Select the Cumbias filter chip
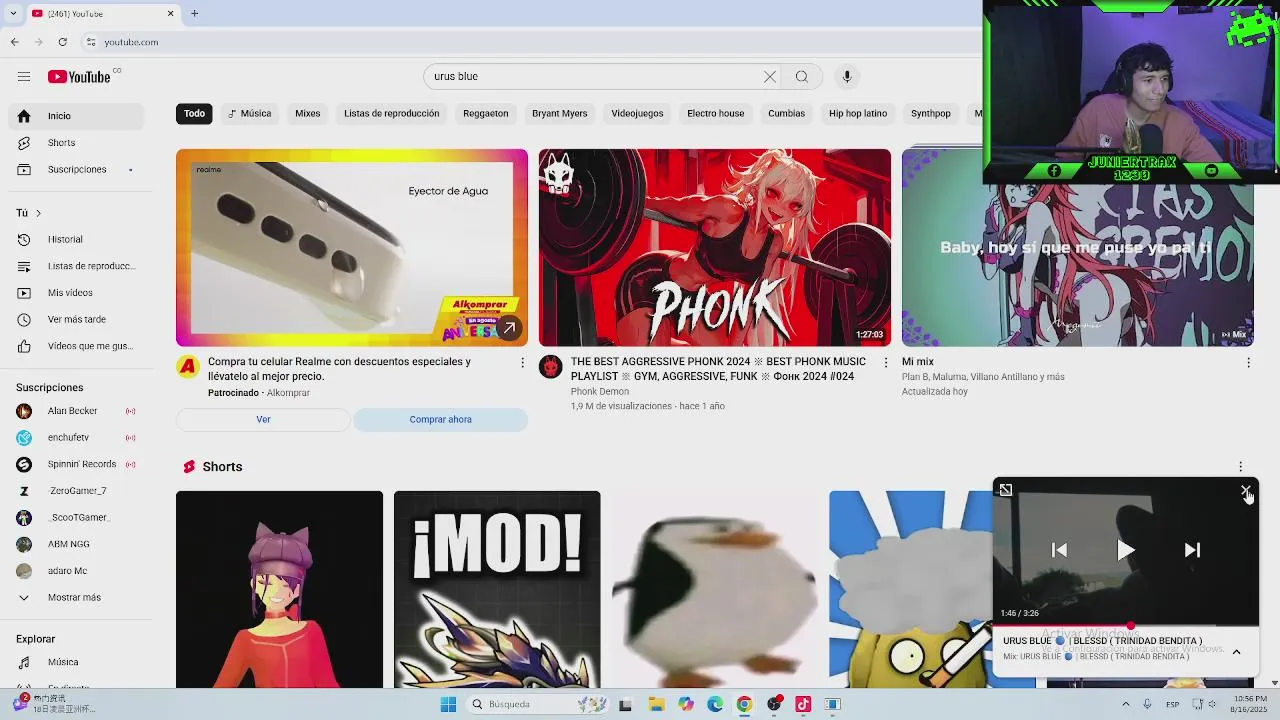Viewport: 1280px width, 720px height. (787, 114)
